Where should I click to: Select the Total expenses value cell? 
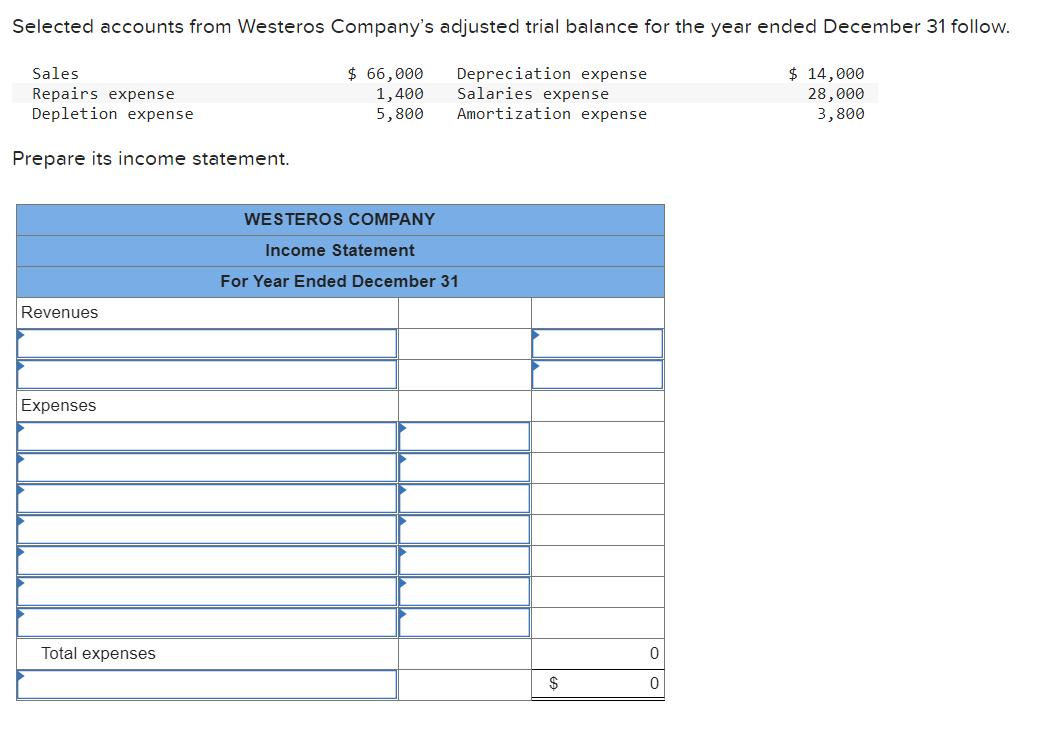point(598,654)
